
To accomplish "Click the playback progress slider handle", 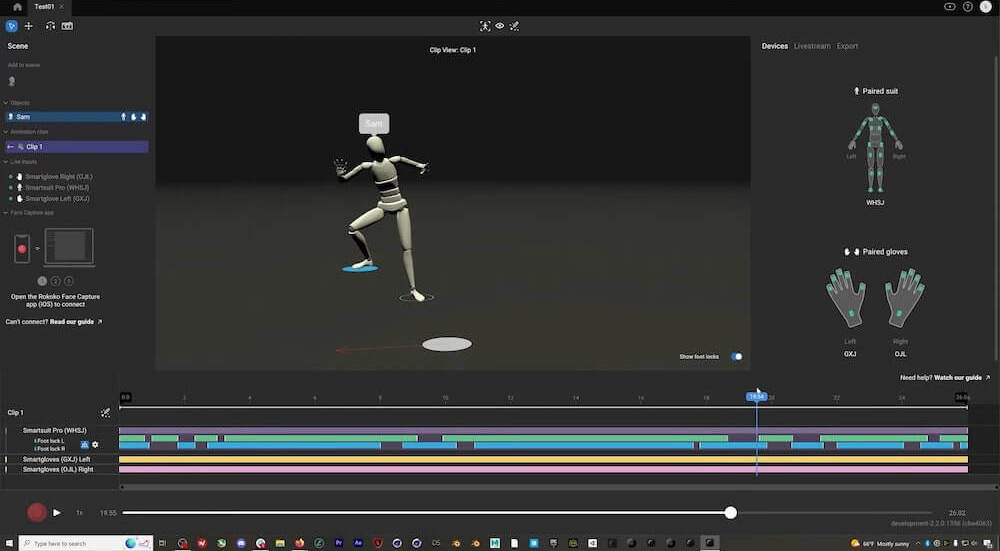I will coord(731,512).
